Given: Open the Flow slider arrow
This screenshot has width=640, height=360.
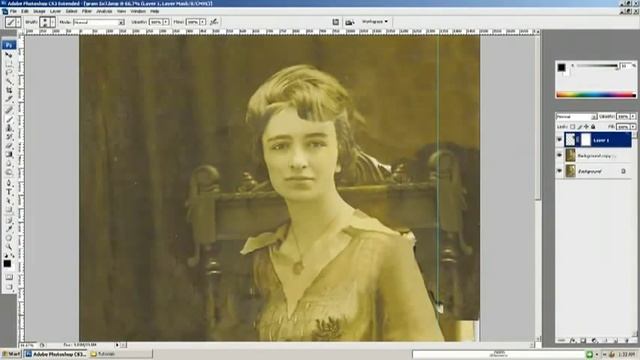Looking at the screenshot, I should point(202,22).
